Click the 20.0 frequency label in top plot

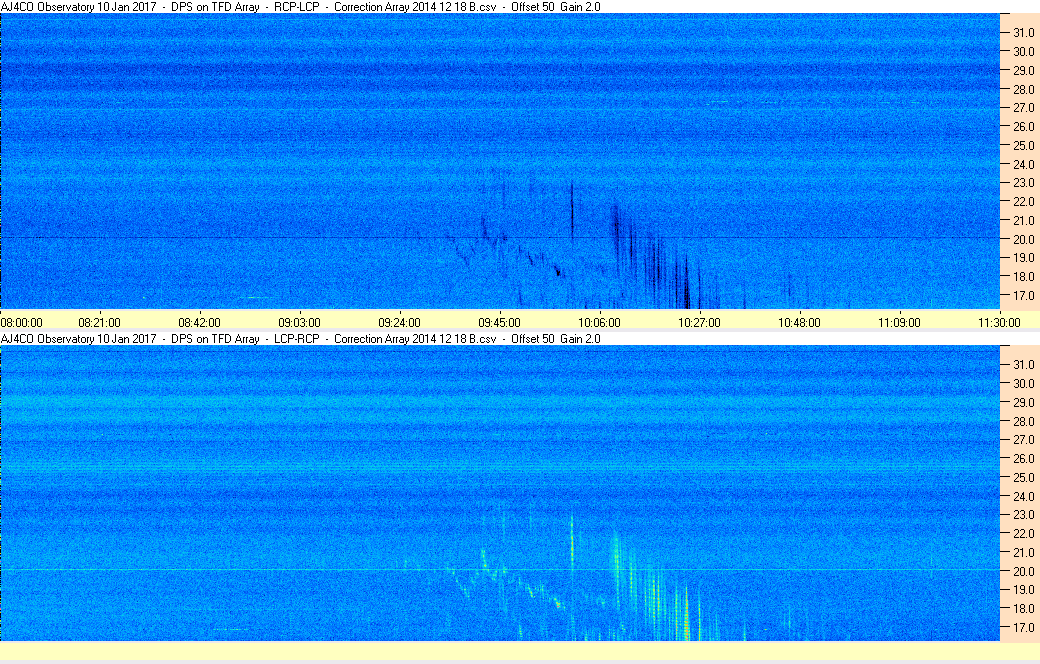pyautogui.click(x=1023, y=239)
